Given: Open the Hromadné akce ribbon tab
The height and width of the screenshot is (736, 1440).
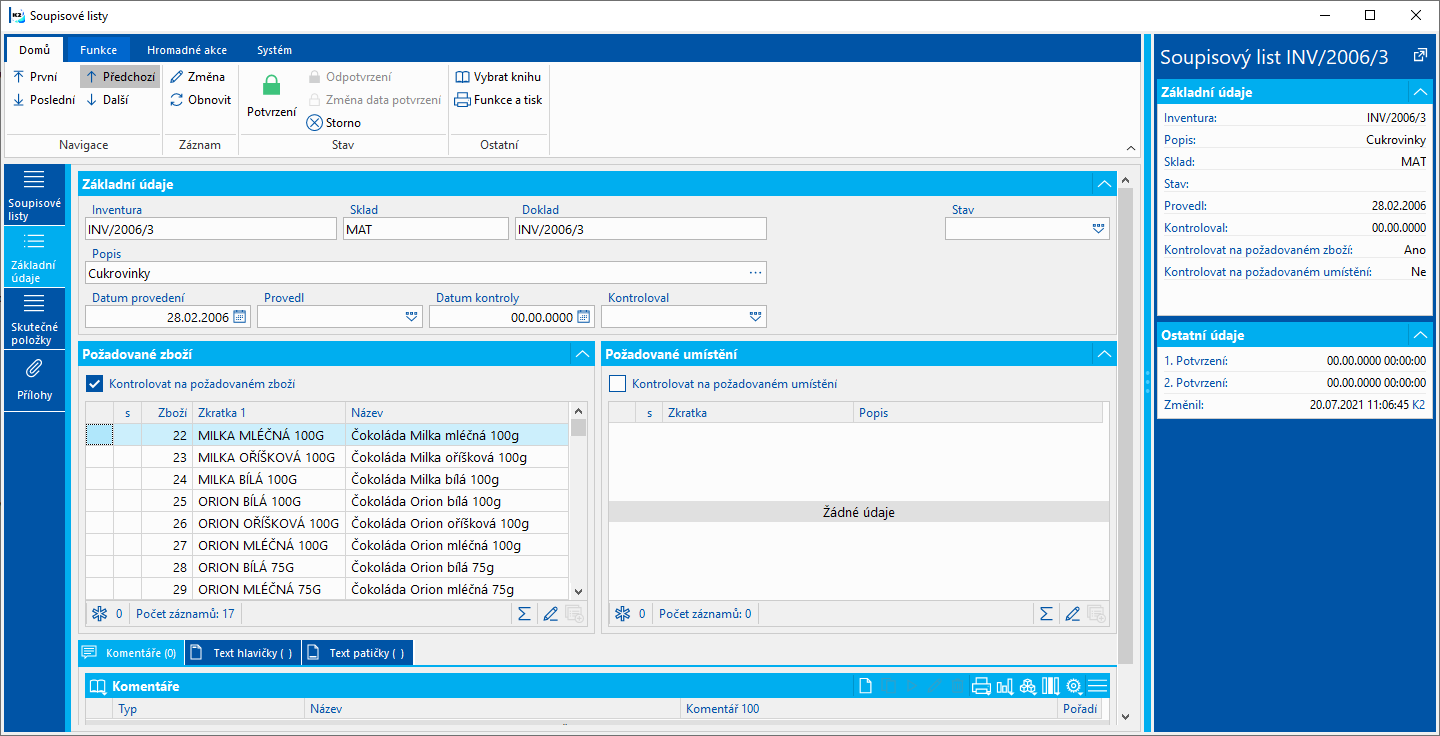Looking at the screenshot, I should (x=187, y=50).
